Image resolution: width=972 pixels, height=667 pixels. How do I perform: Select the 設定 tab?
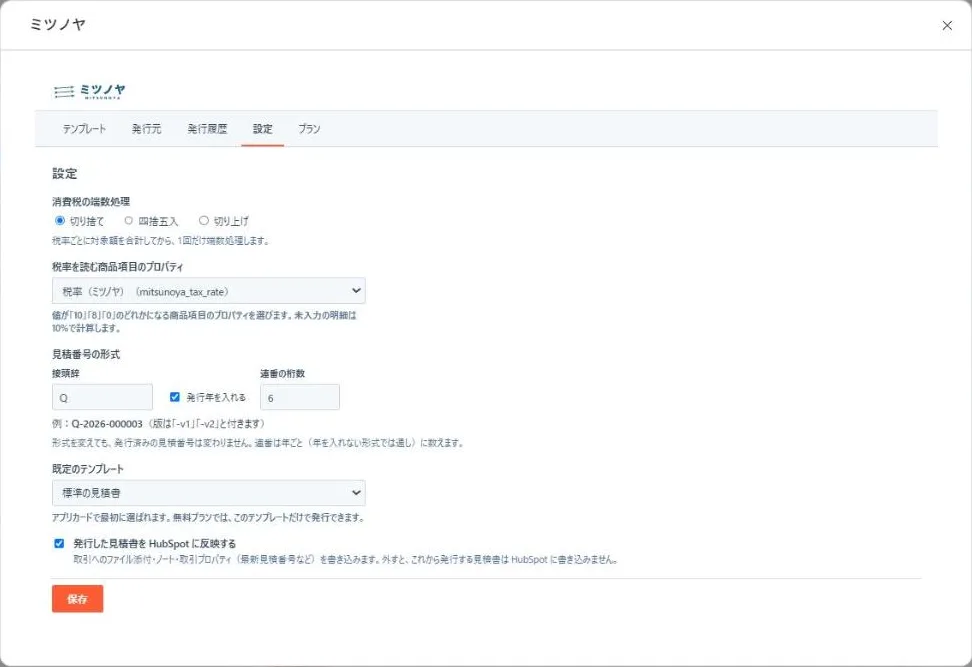pos(262,129)
